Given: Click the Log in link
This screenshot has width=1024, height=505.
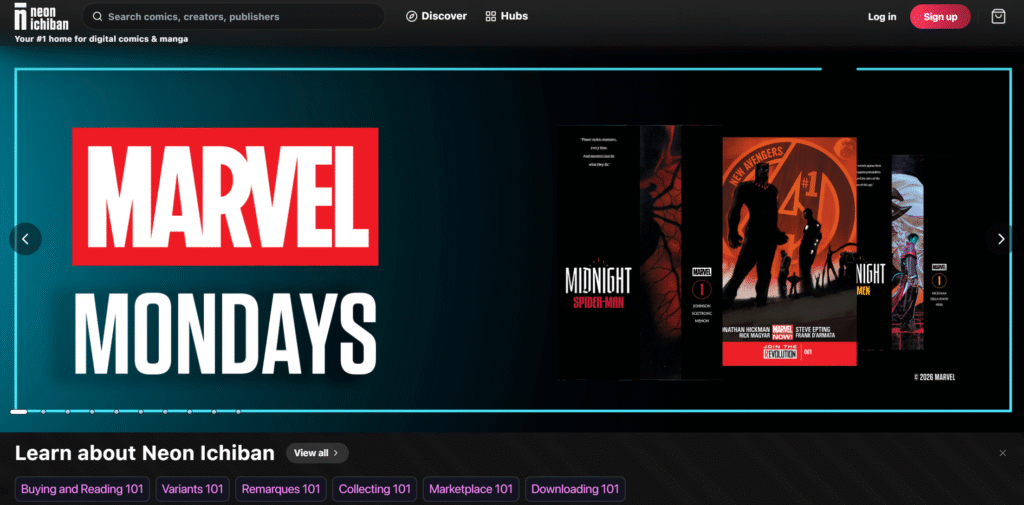Looking at the screenshot, I should [882, 17].
